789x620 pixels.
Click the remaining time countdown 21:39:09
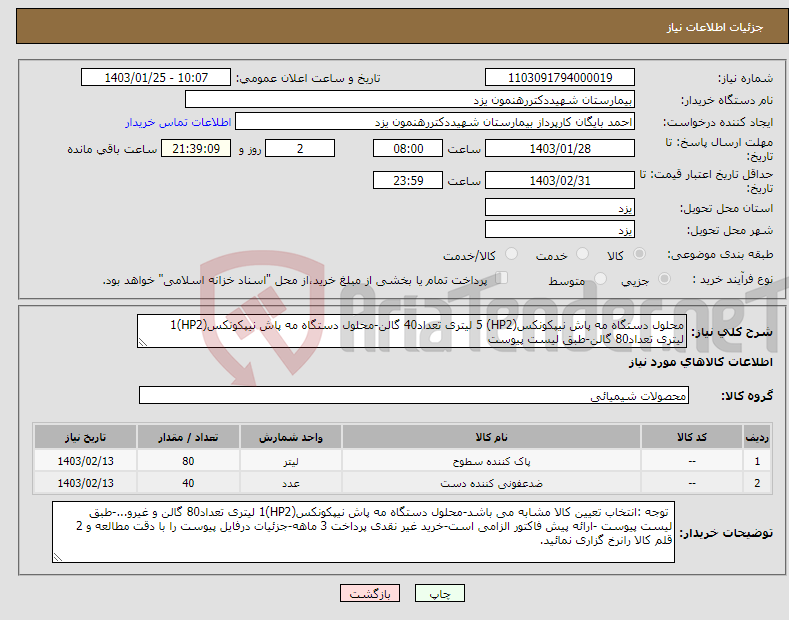196,148
